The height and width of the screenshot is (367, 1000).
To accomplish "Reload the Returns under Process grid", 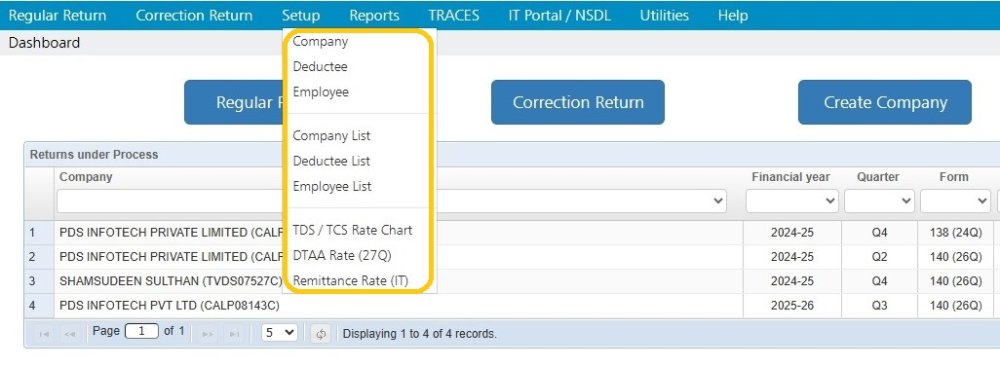I will [320, 334].
